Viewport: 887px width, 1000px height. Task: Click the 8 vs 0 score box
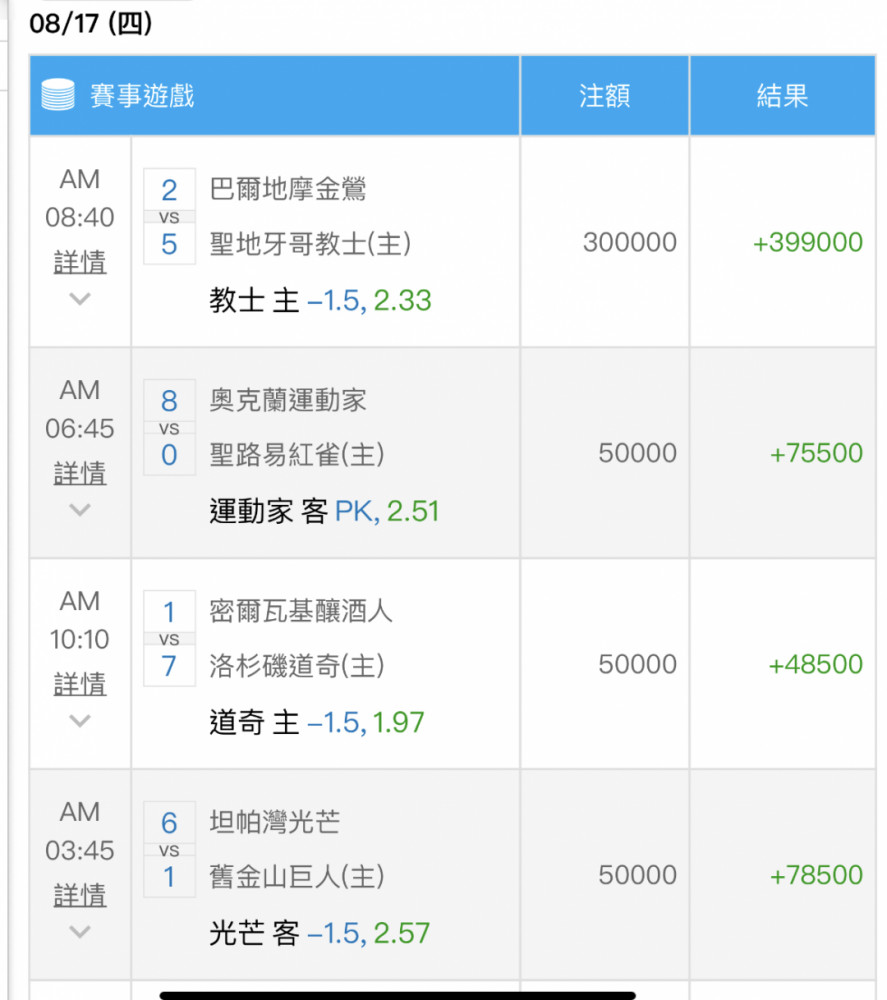(169, 427)
